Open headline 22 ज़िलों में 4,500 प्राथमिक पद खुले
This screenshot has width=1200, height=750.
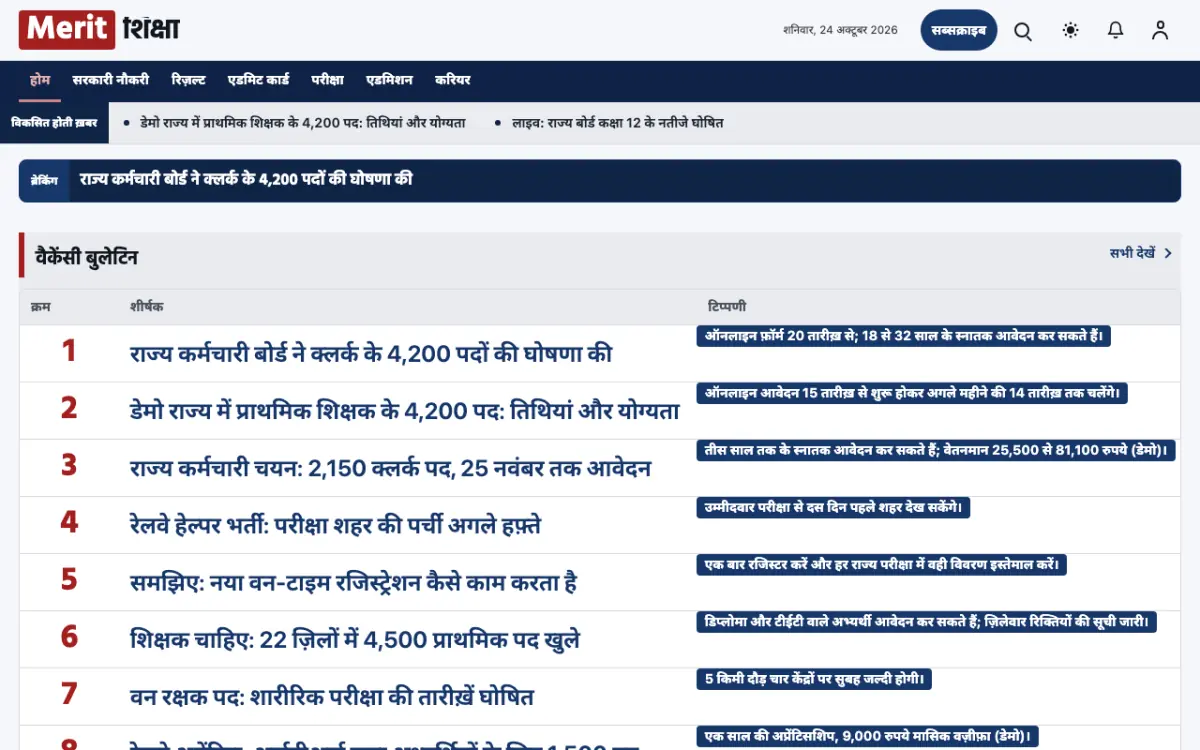coord(355,639)
